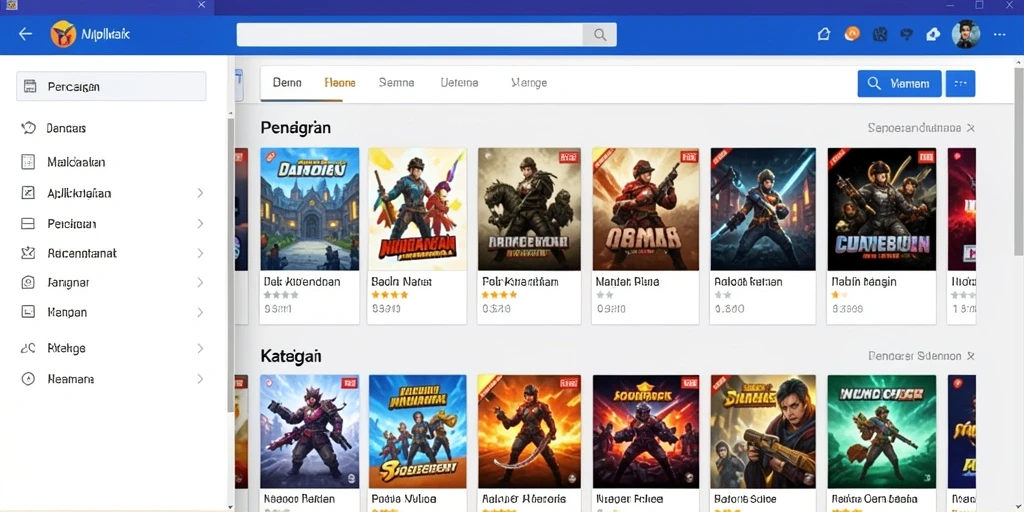Click the Rtkaige sidebar icon

[28, 349]
